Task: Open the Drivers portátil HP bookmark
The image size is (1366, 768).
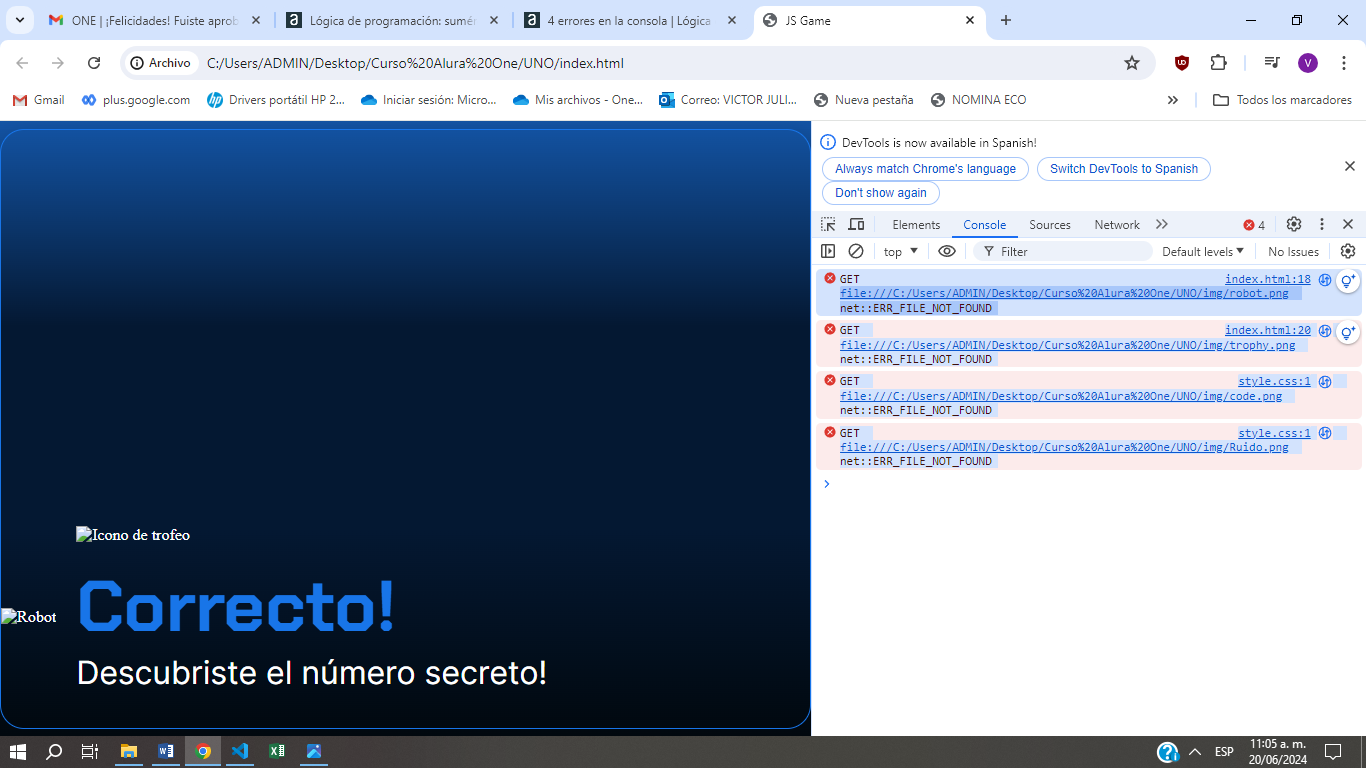Action: click(276, 100)
